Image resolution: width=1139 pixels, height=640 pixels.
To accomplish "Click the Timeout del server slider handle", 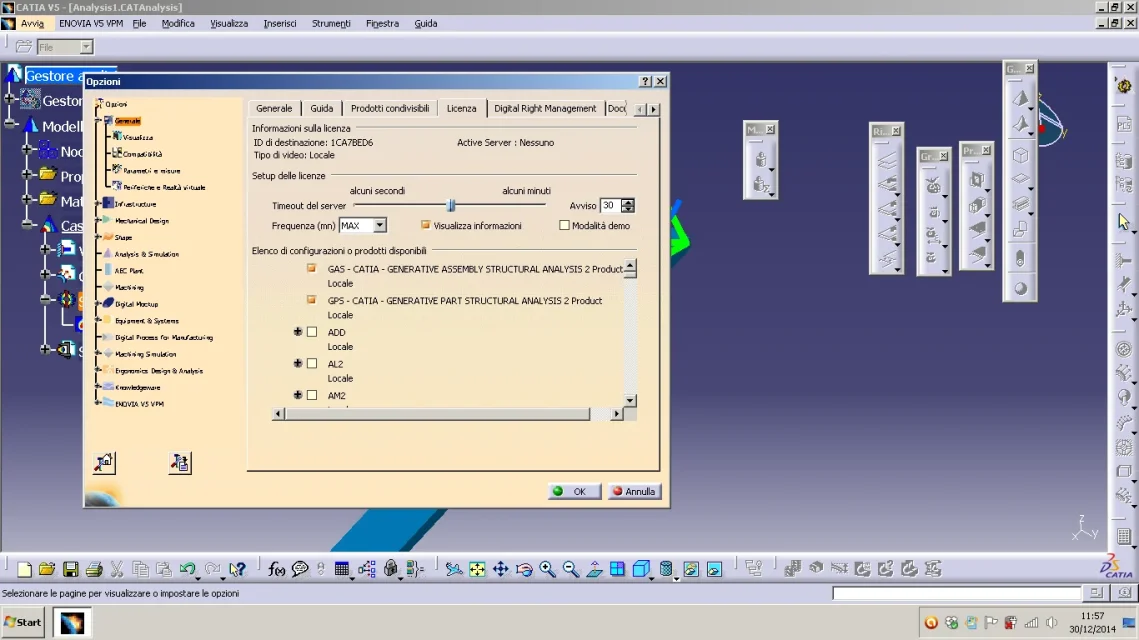I will click(x=450, y=206).
